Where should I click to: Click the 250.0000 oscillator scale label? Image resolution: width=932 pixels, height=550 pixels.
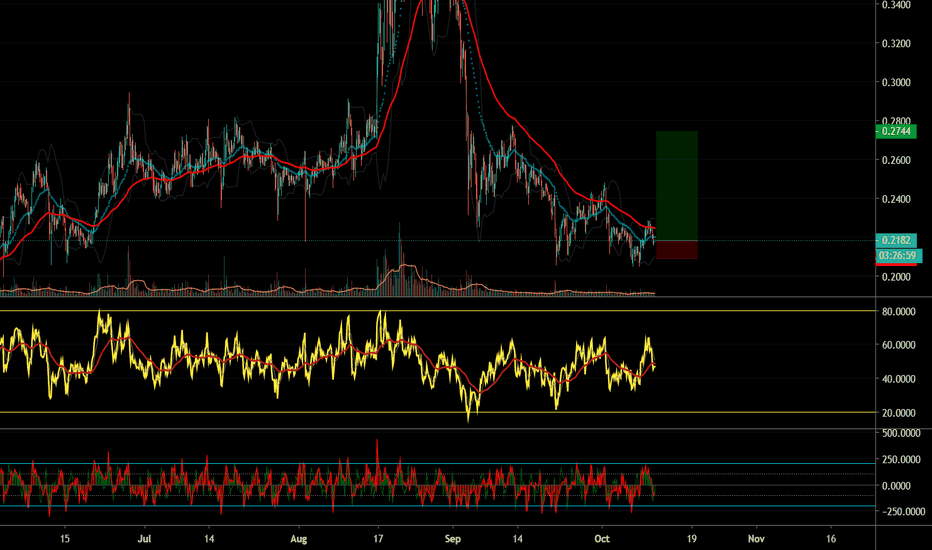coord(900,460)
